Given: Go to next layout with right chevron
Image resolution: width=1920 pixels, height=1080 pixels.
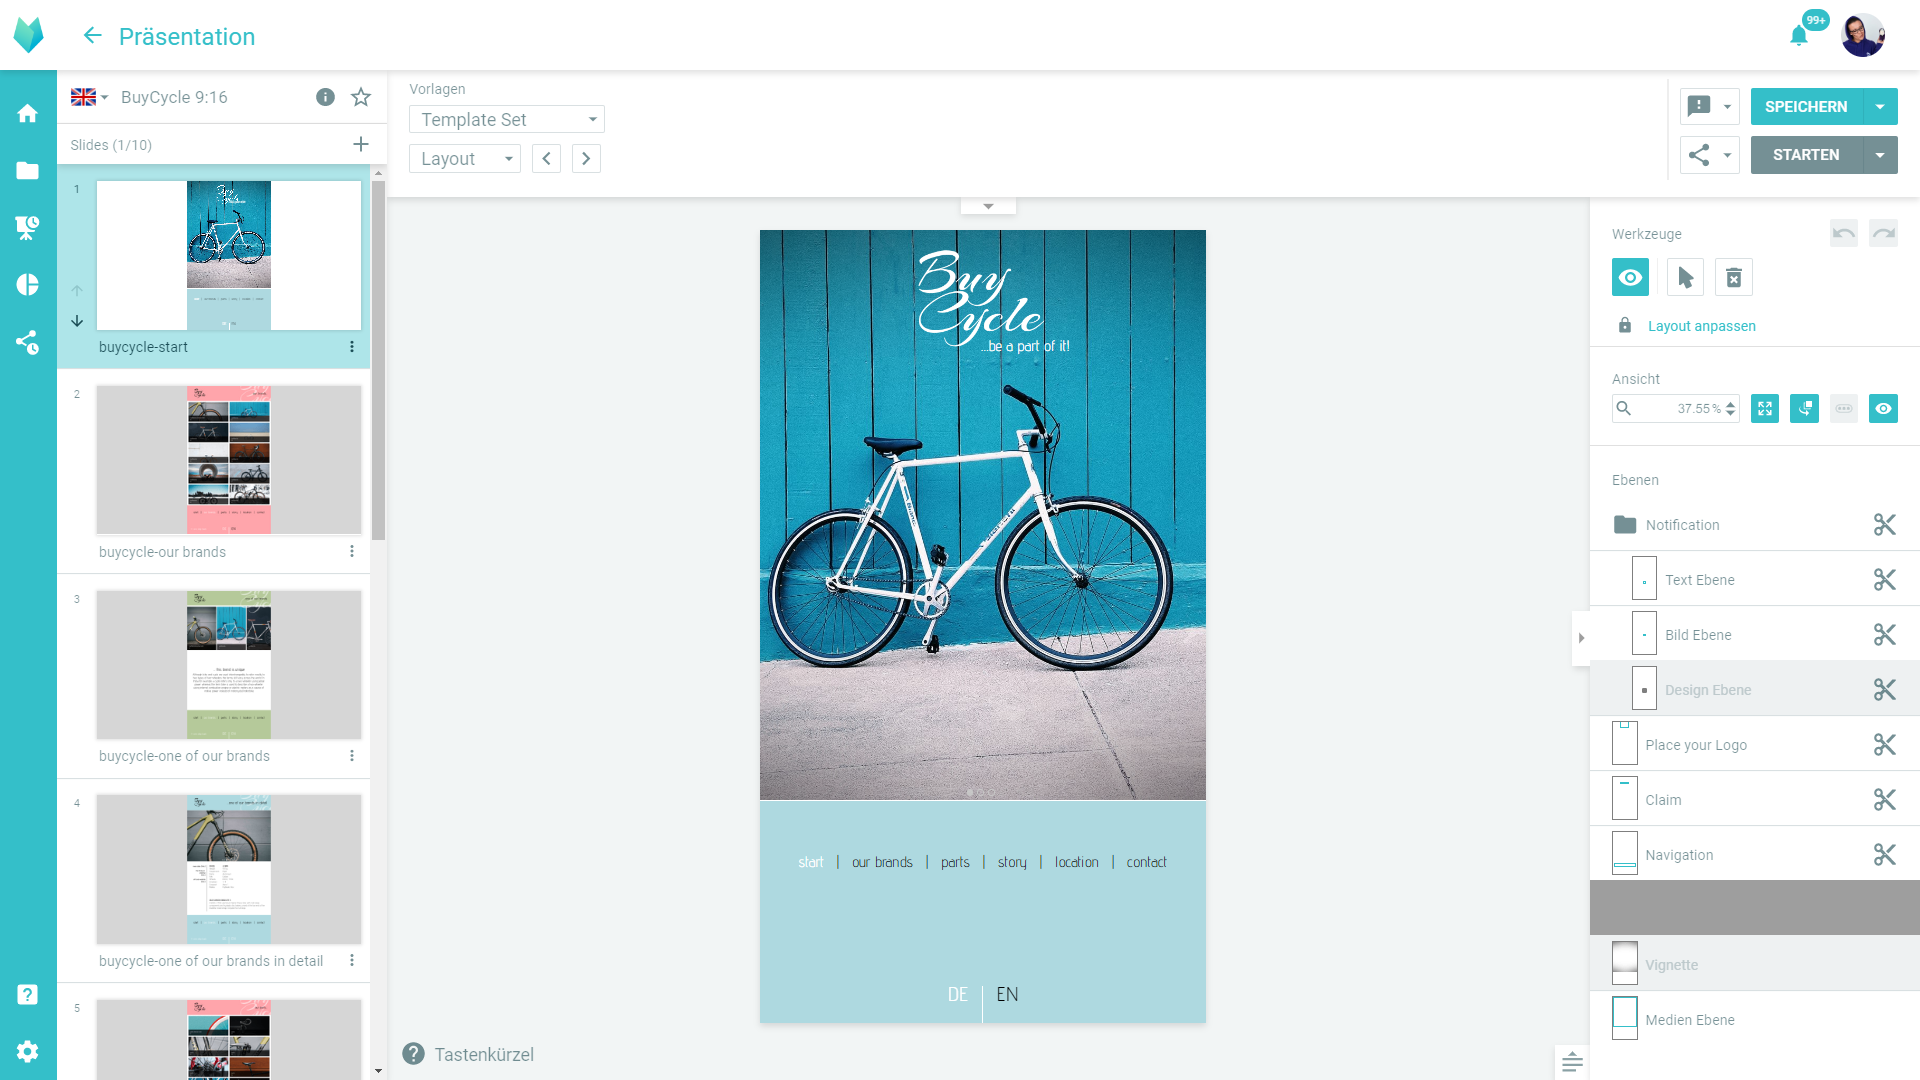Looking at the screenshot, I should point(586,159).
